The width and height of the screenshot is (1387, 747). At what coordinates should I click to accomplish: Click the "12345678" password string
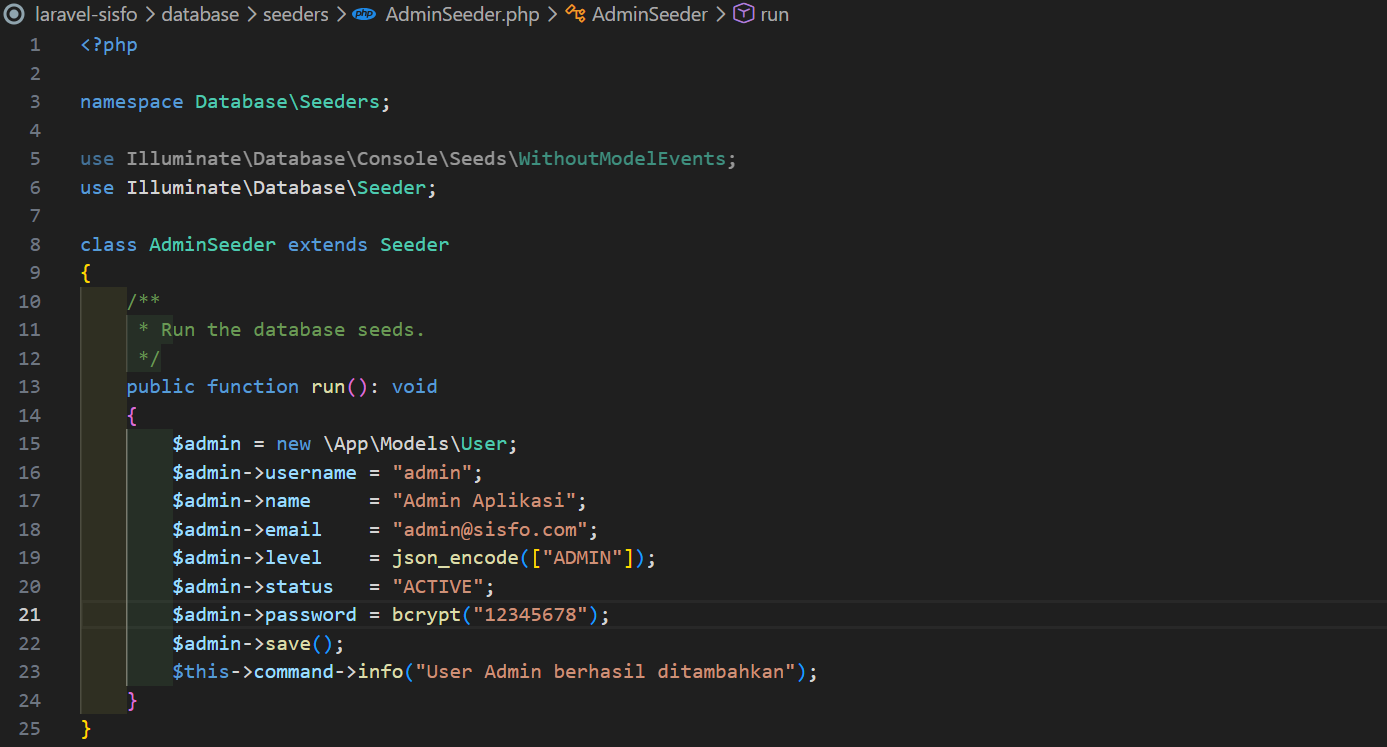530,614
